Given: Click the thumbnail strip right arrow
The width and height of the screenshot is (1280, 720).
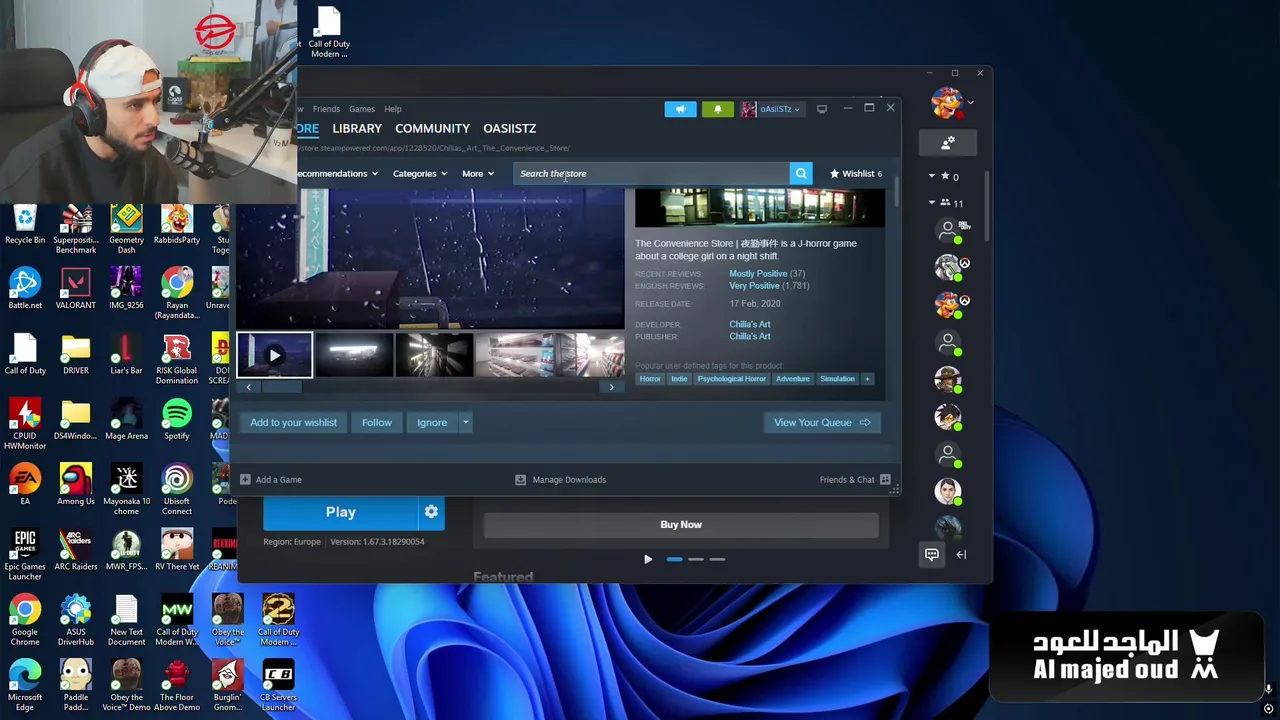Looking at the screenshot, I should [x=611, y=387].
